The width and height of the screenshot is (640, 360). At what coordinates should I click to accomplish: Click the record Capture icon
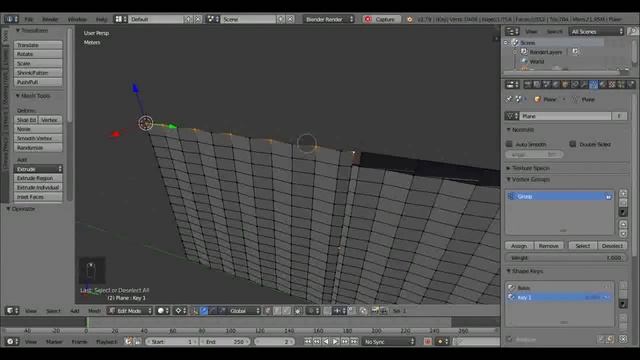pyautogui.click(x=368, y=19)
